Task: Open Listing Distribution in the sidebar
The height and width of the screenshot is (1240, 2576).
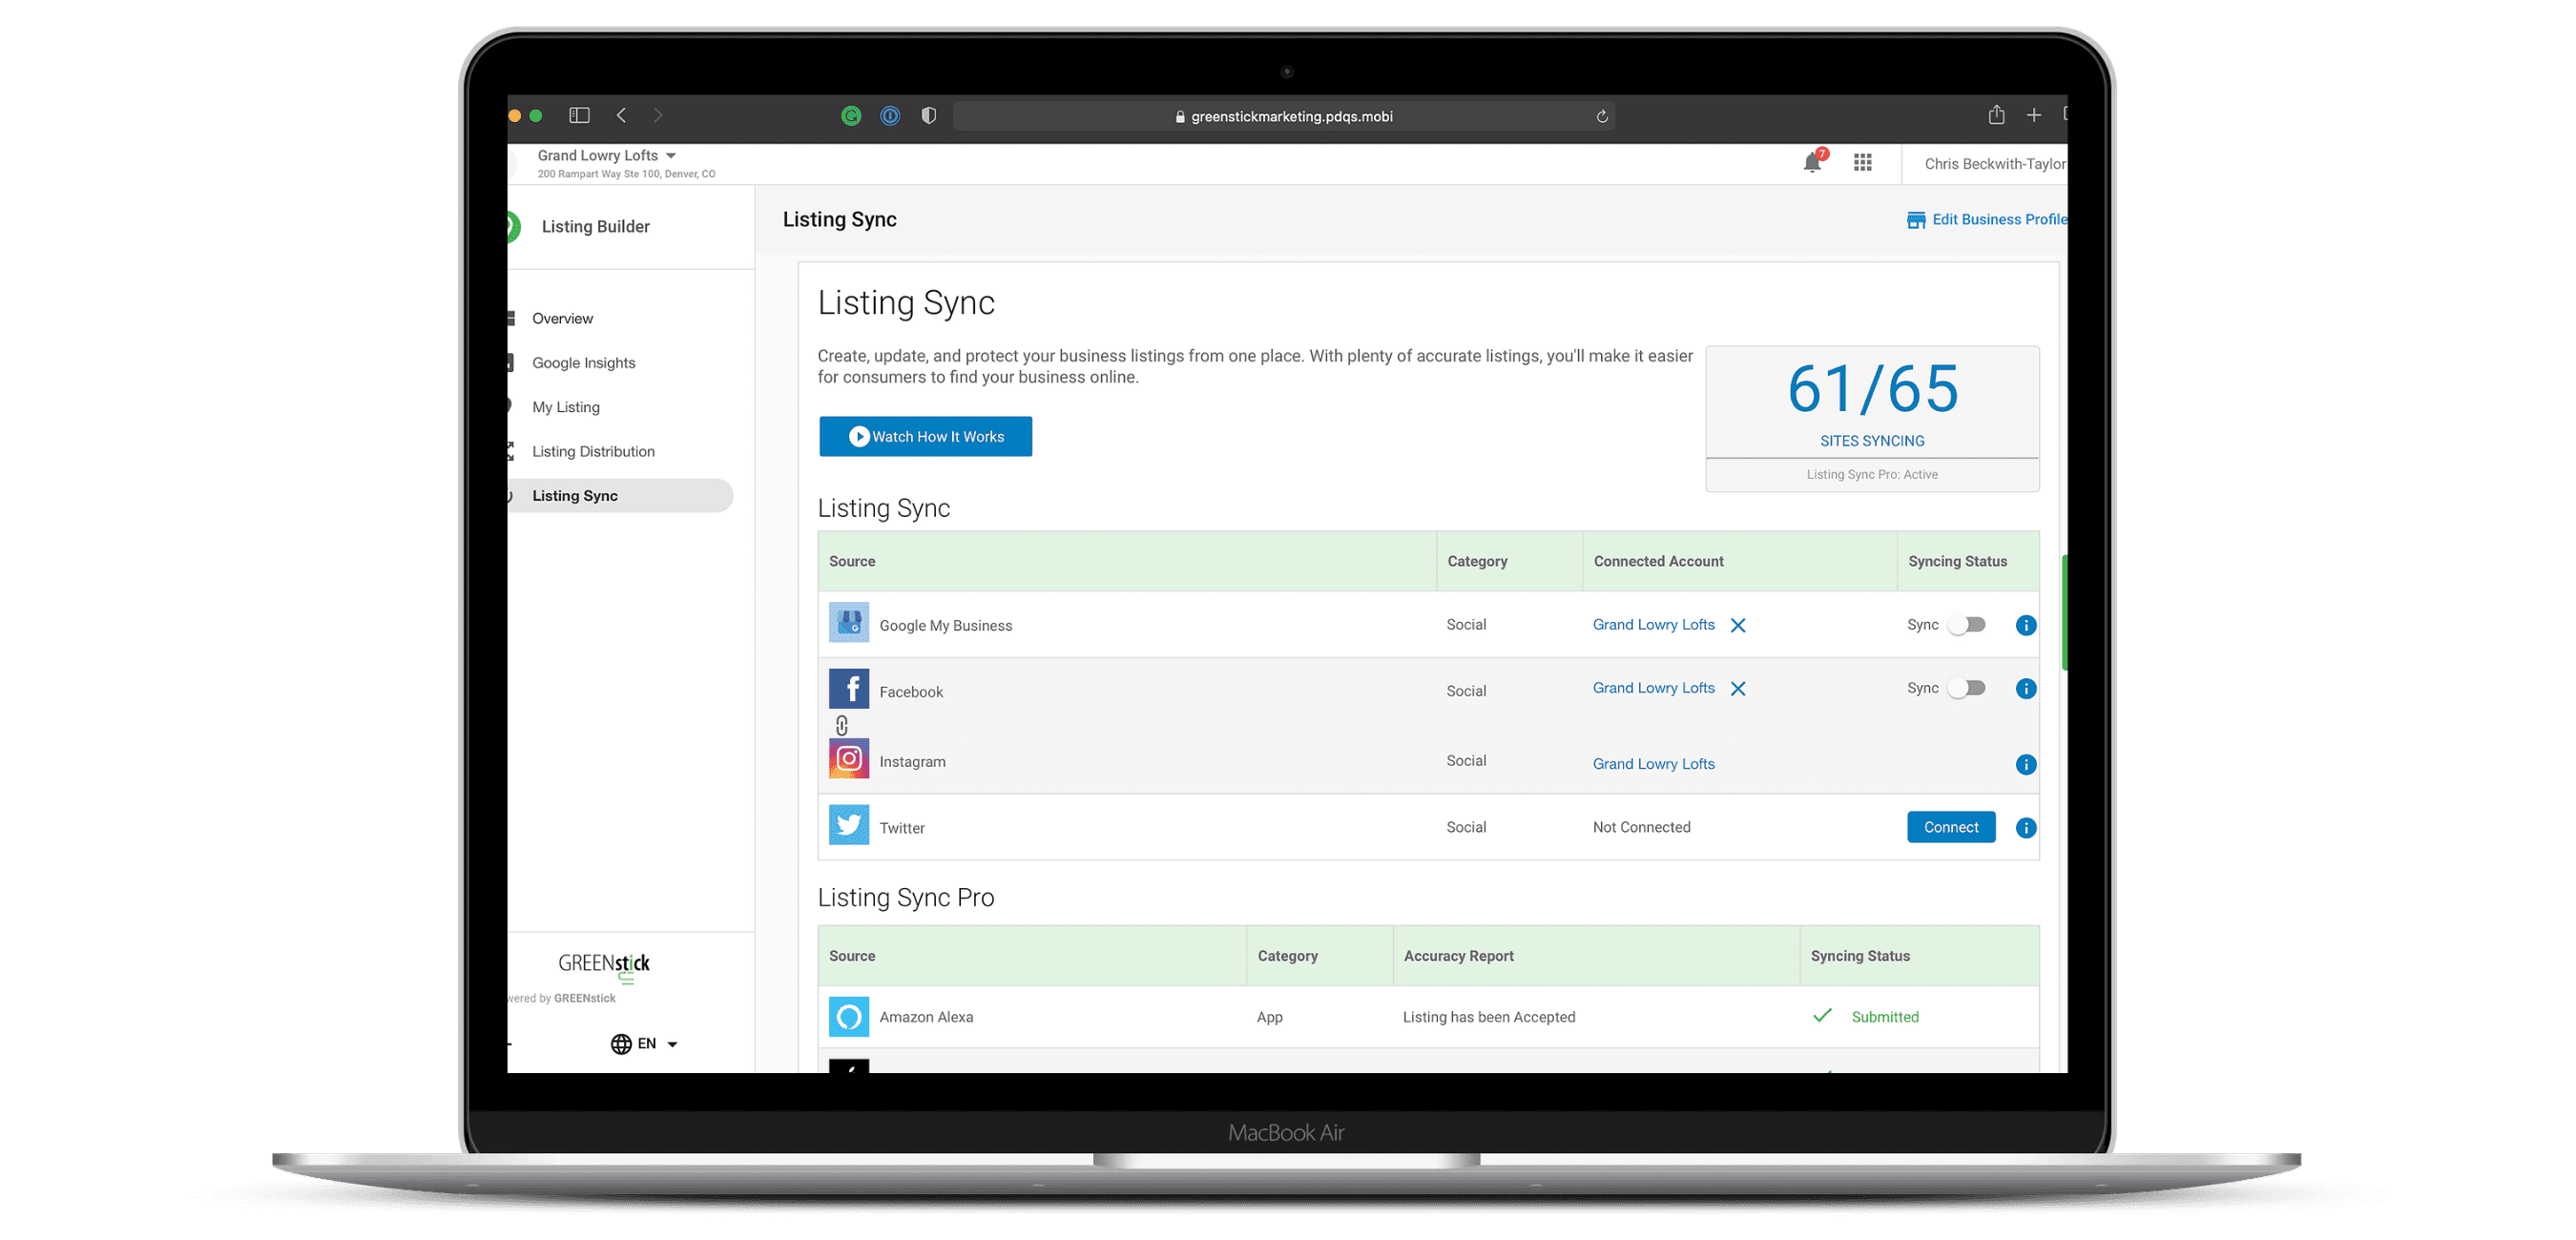Action: pos(593,452)
